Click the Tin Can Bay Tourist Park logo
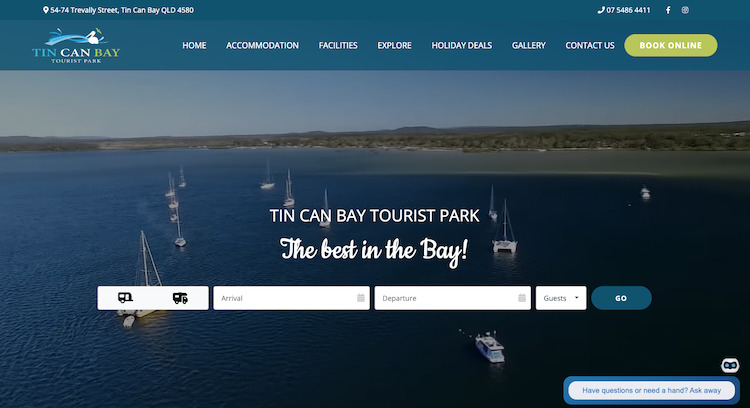 click(76, 45)
